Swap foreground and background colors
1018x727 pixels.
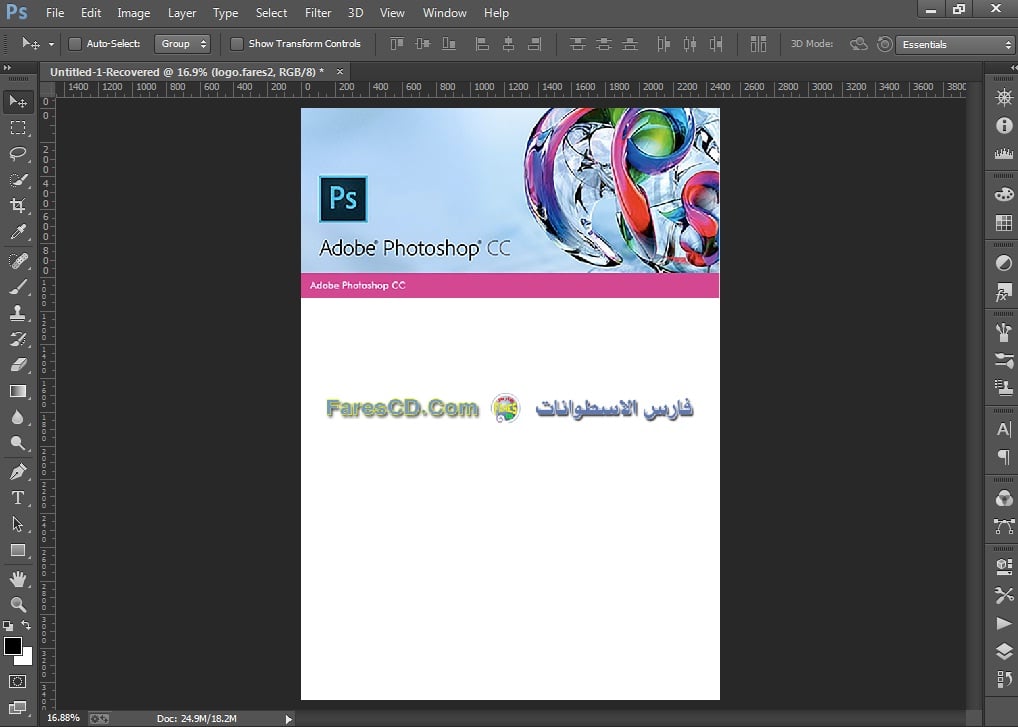(x=26, y=626)
